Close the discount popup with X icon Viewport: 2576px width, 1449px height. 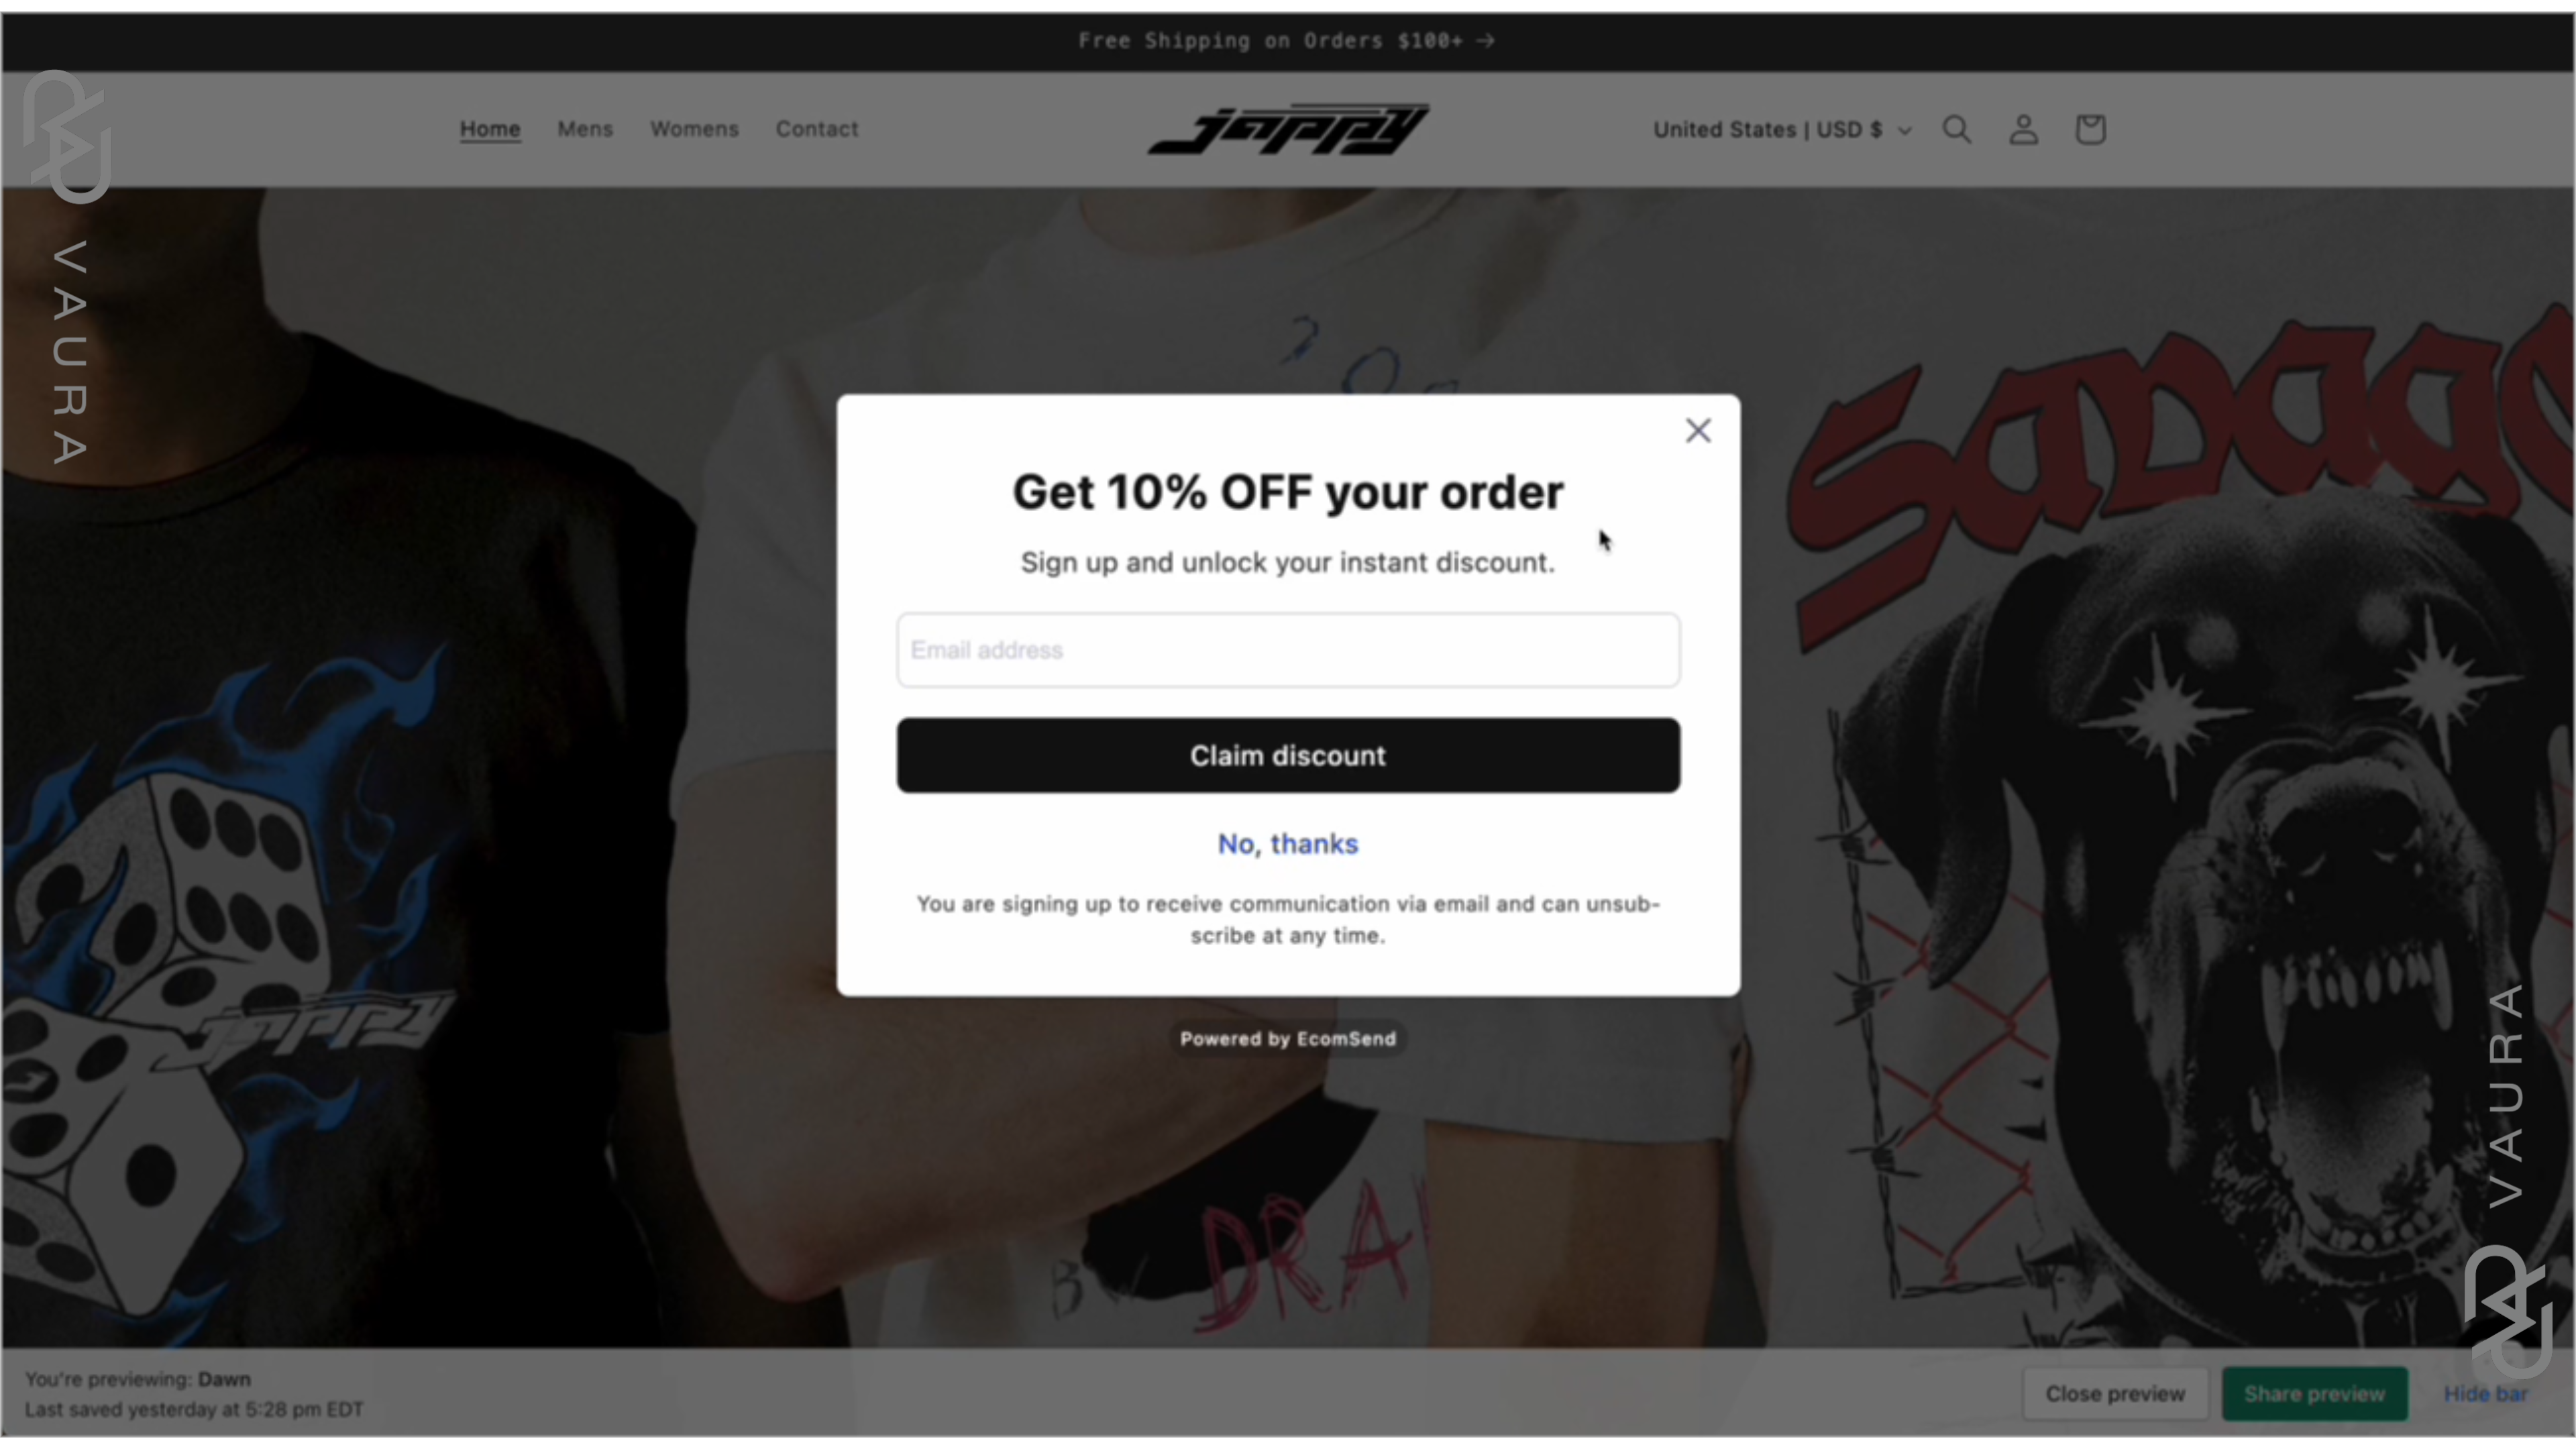[1697, 431]
